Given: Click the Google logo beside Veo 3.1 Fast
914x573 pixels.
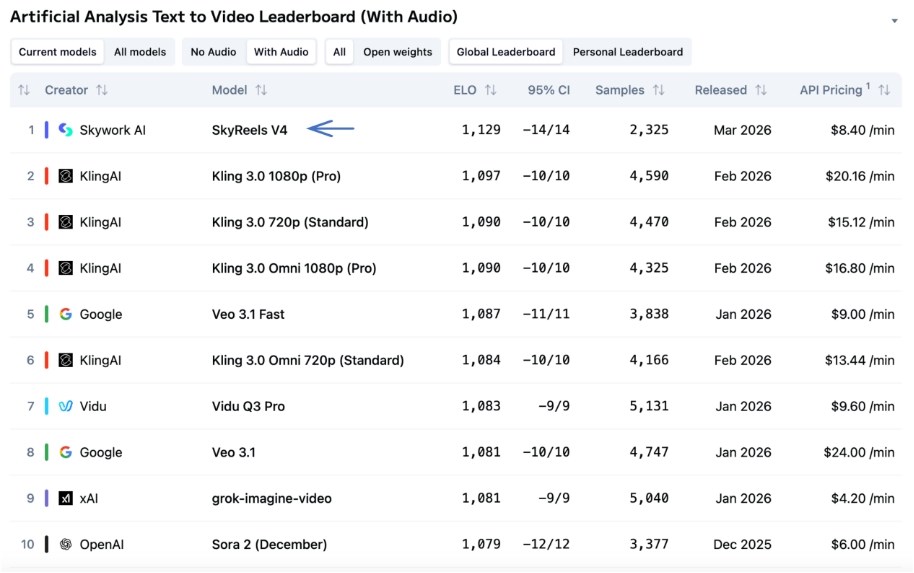Looking at the screenshot, I should click(x=66, y=314).
